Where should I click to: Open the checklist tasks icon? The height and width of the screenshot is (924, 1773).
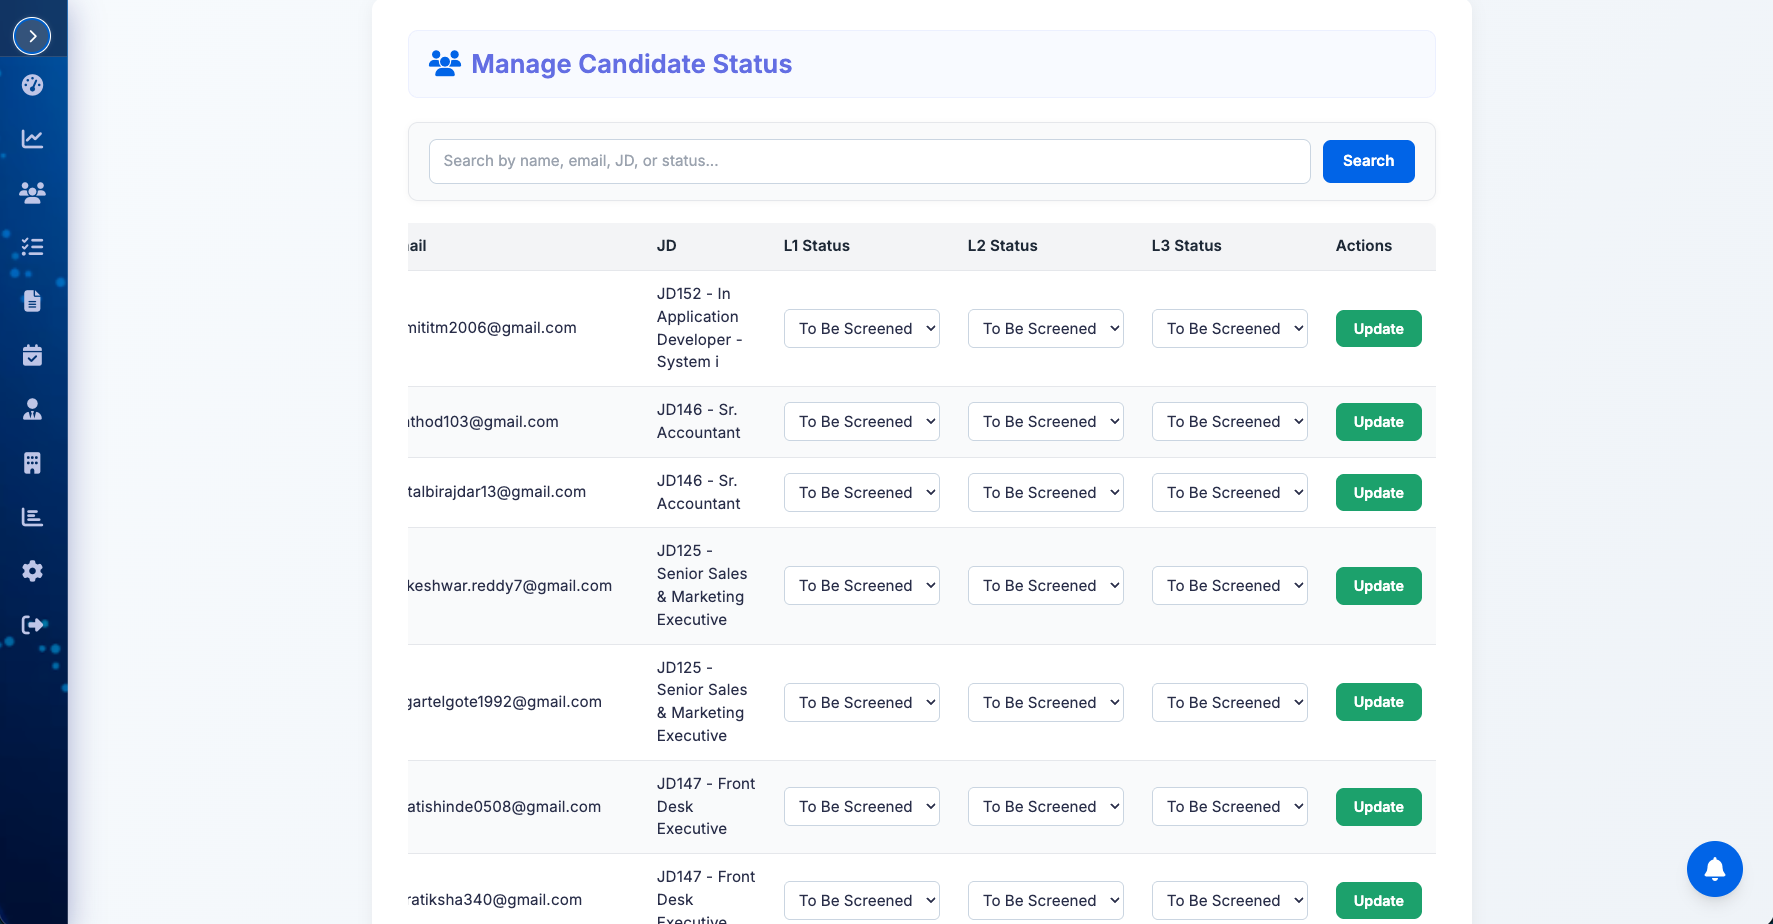pyautogui.click(x=32, y=247)
